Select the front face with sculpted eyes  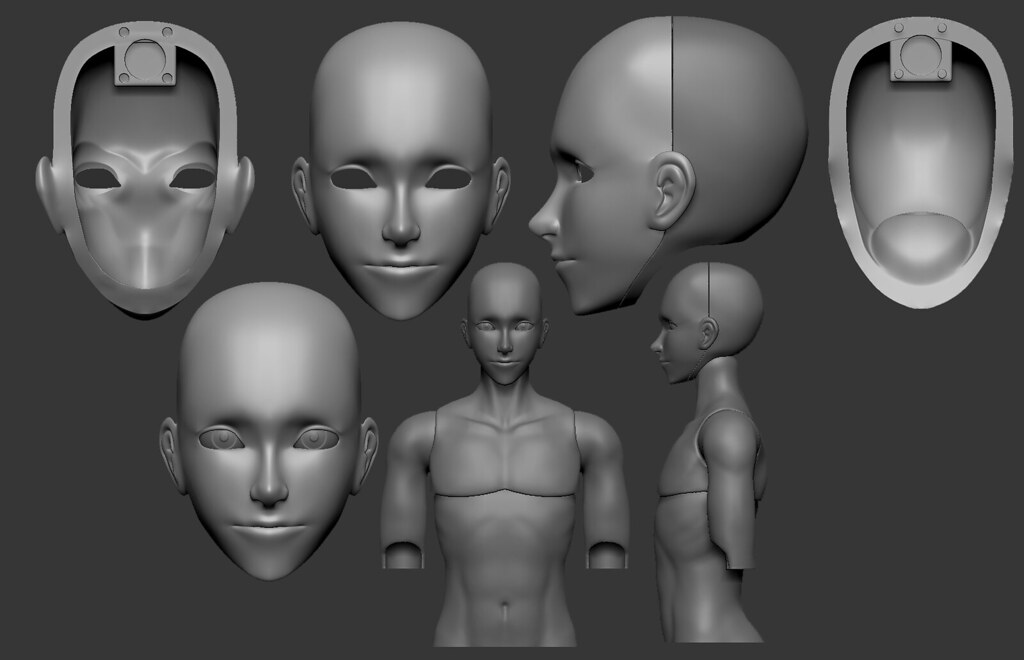tap(269, 431)
